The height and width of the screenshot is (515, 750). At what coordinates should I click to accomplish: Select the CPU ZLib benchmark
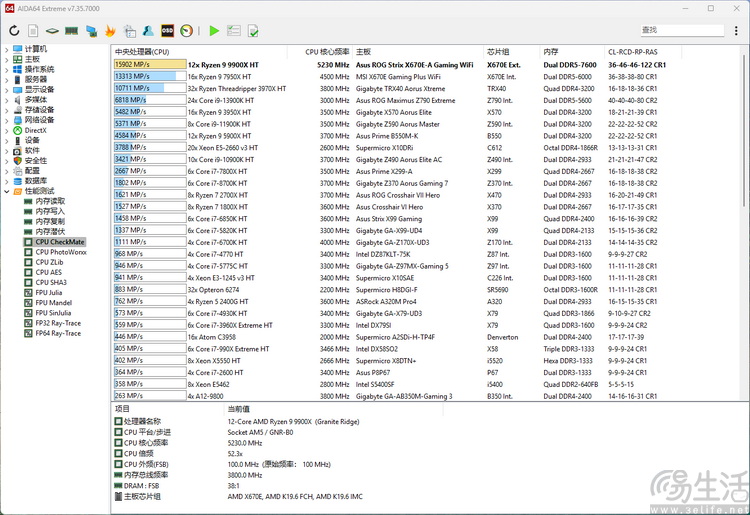pos(49,262)
